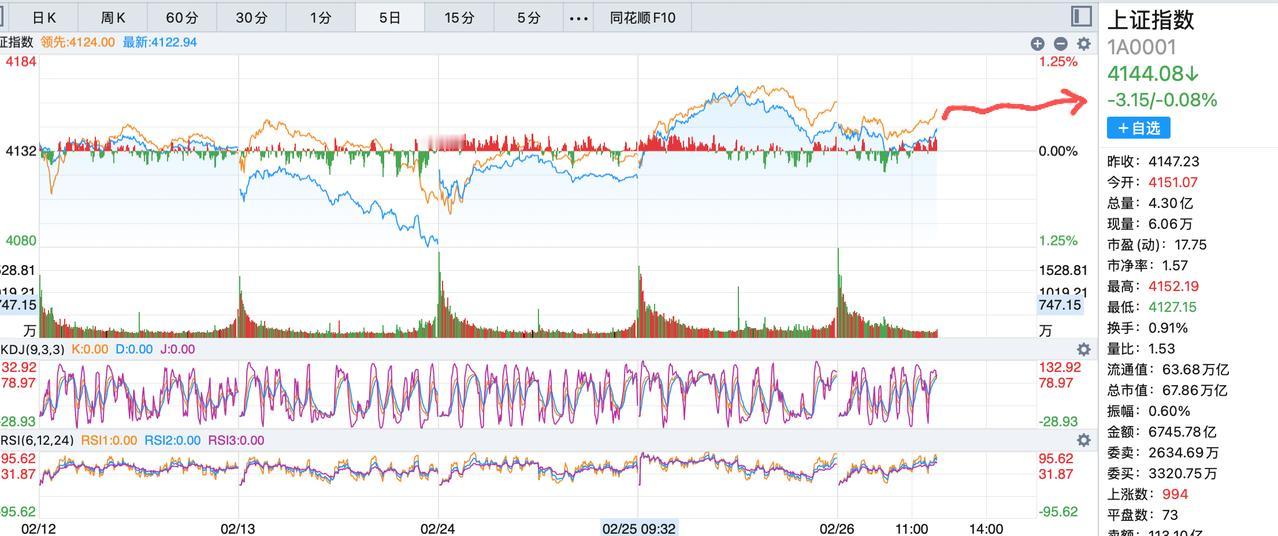Screen dimensions: 1278x536
Task: Select the 1分 timeframe tab
Action: coord(321,18)
